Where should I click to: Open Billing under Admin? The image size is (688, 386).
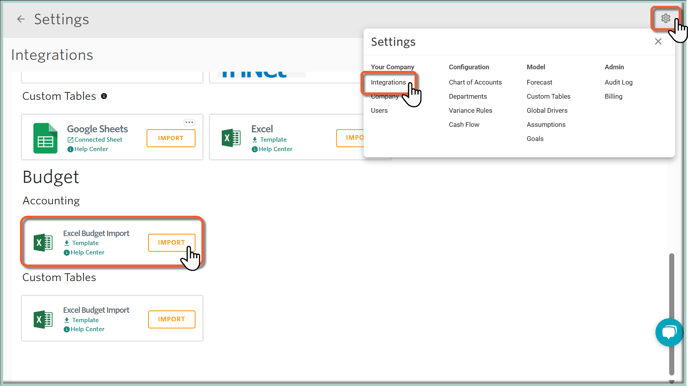point(613,96)
